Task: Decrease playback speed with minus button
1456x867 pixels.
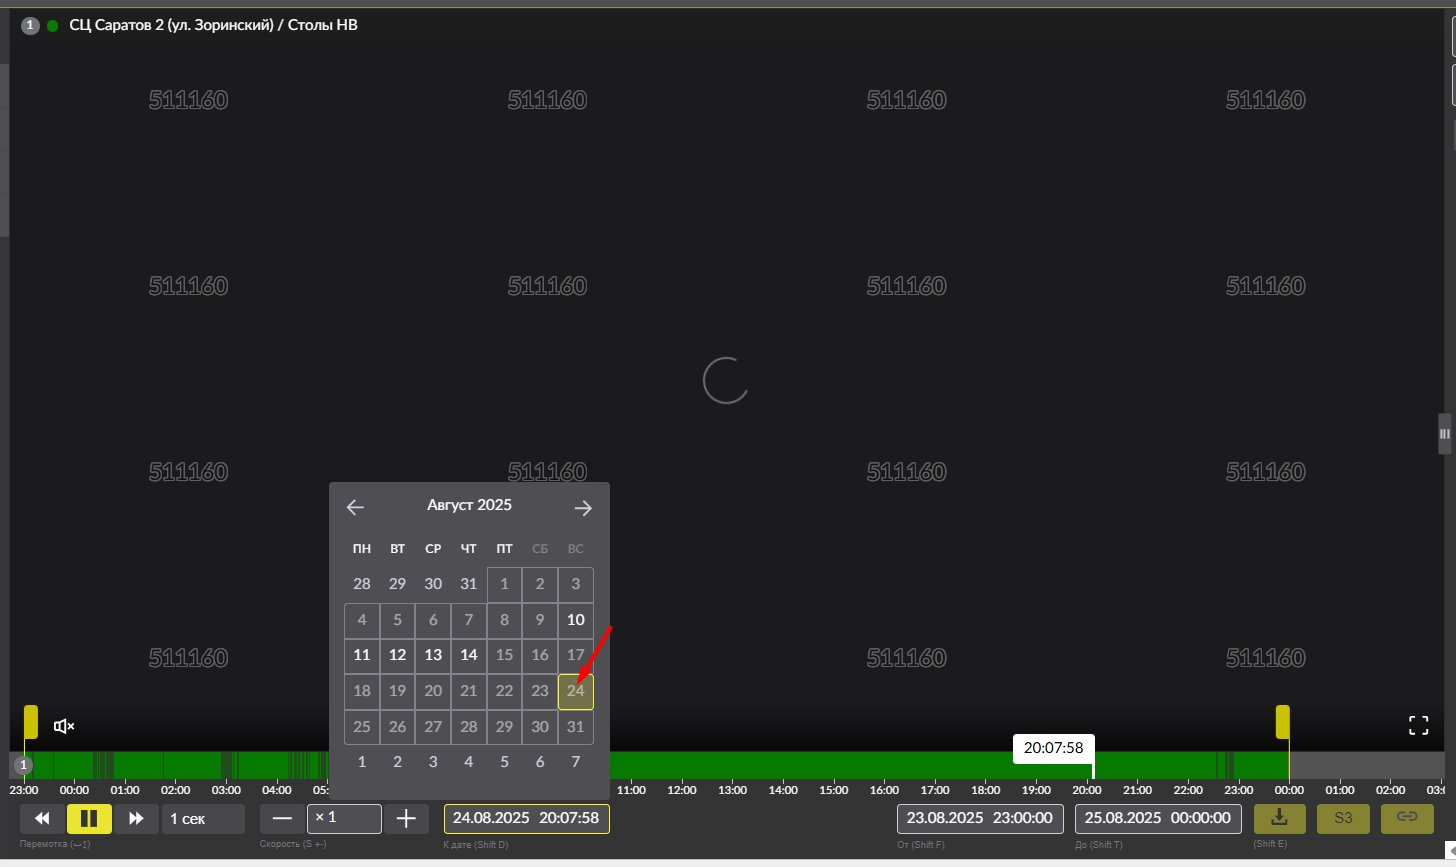Action: [x=282, y=819]
